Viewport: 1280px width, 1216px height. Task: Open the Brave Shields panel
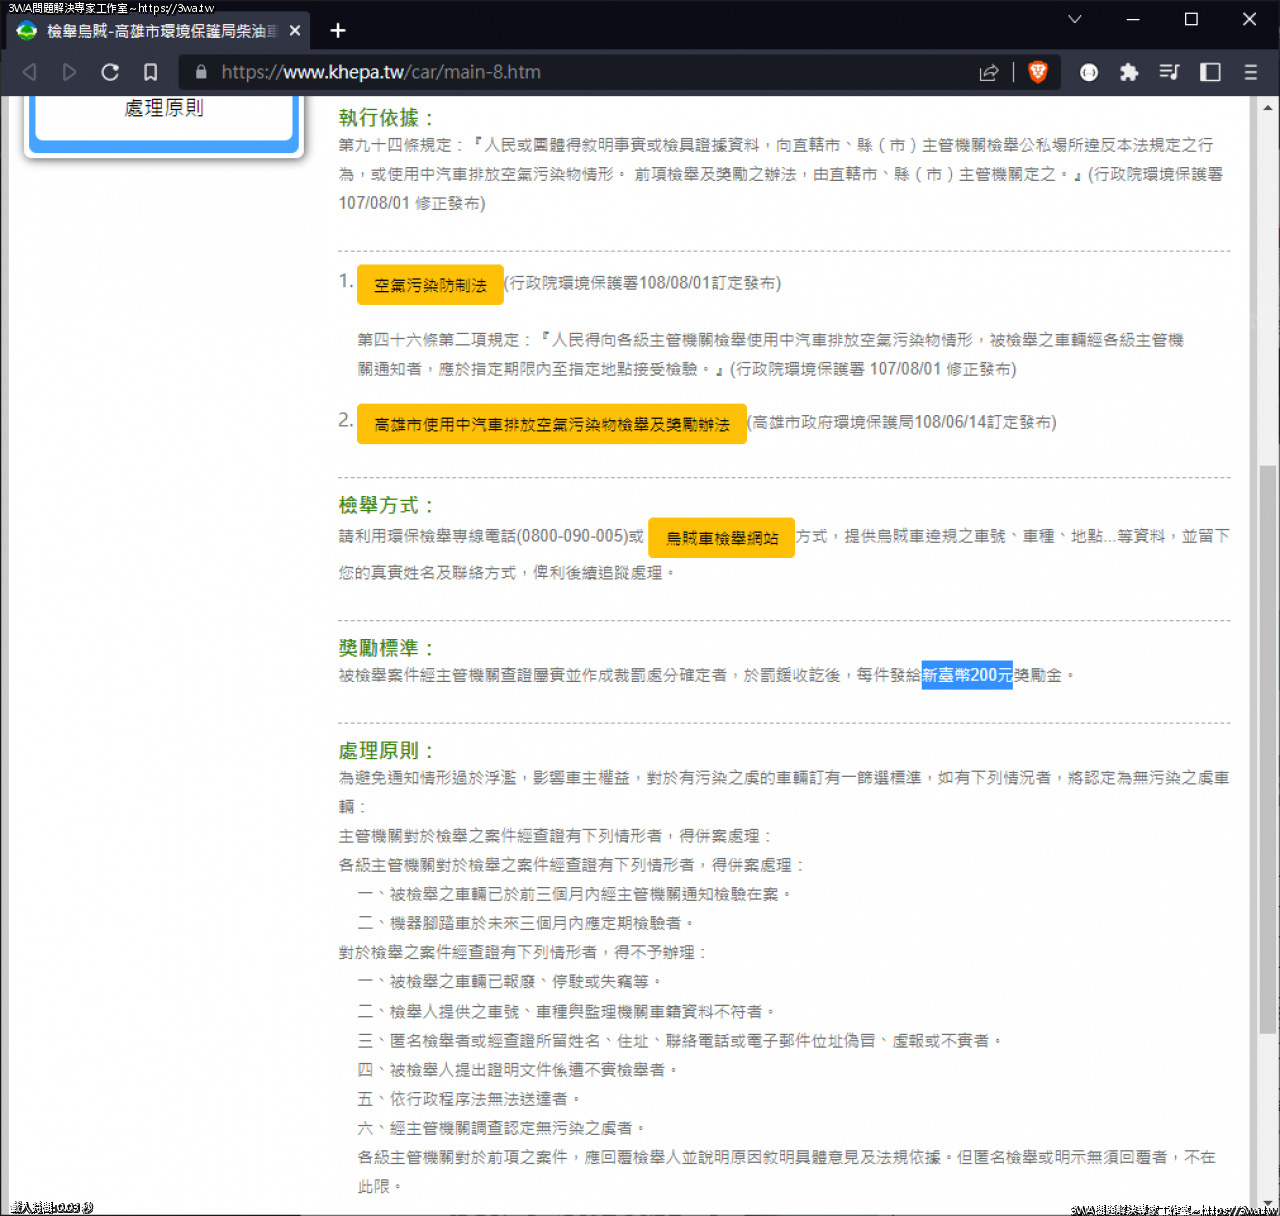(1038, 72)
